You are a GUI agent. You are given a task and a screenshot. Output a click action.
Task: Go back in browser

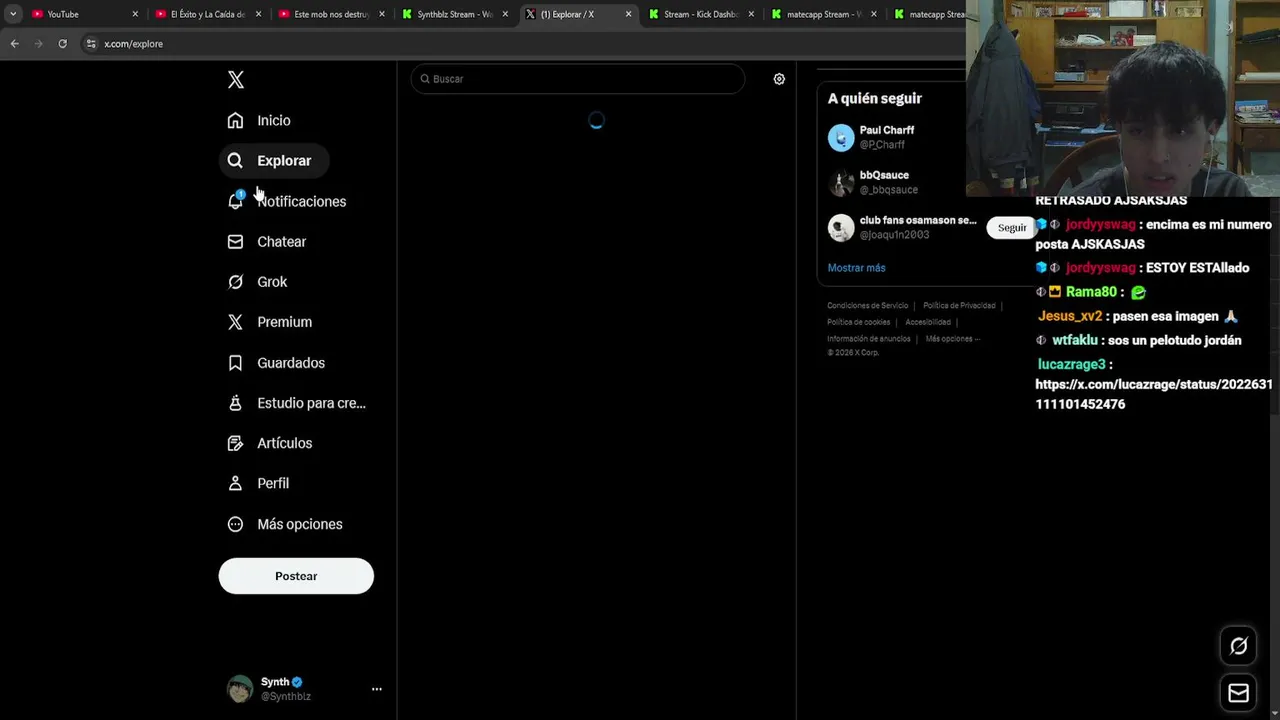point(14,44)
